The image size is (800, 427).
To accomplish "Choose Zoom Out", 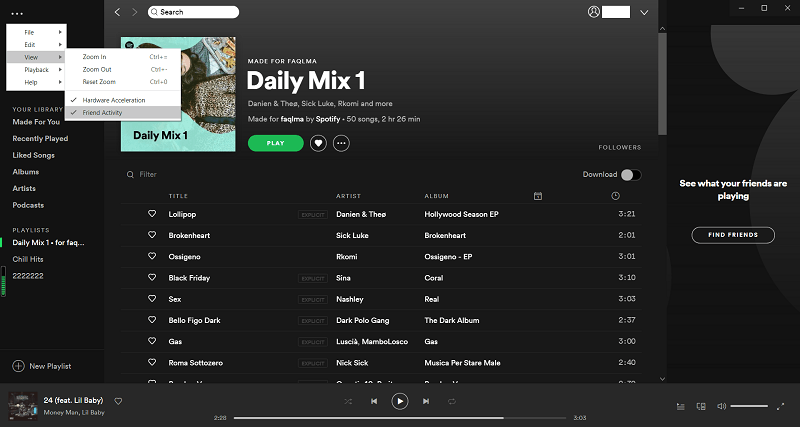I will pyautogui.click(x=123, y=69).
